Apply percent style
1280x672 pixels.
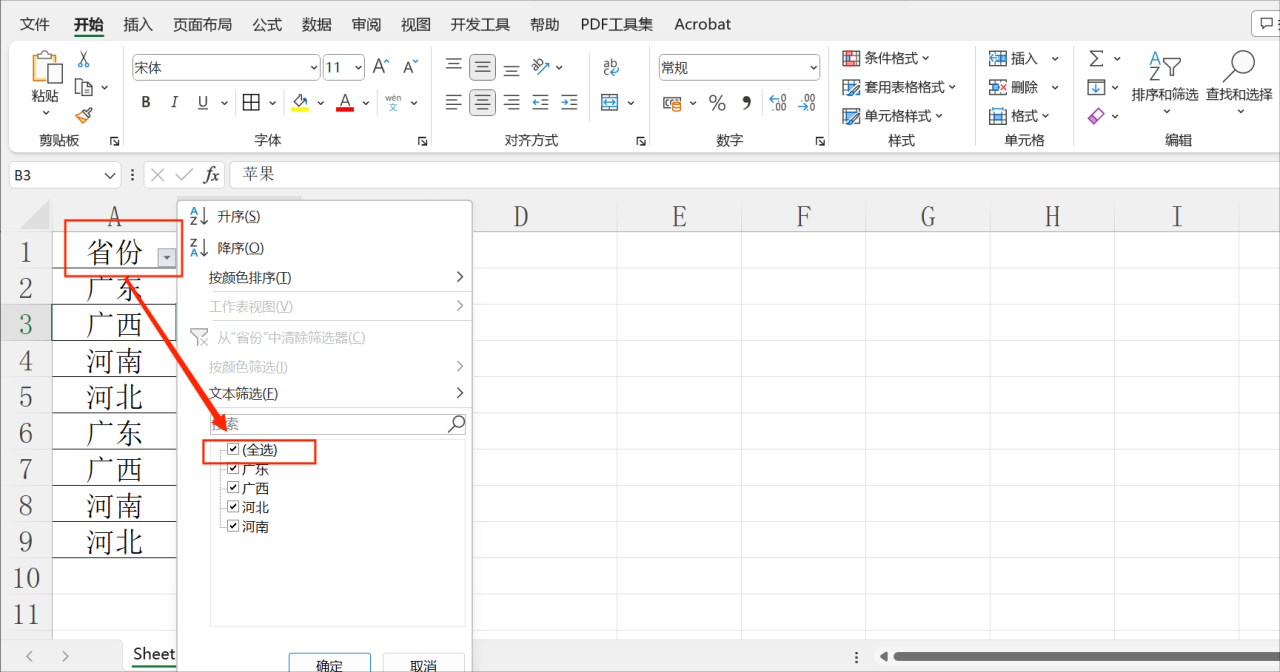coord(717,102)
